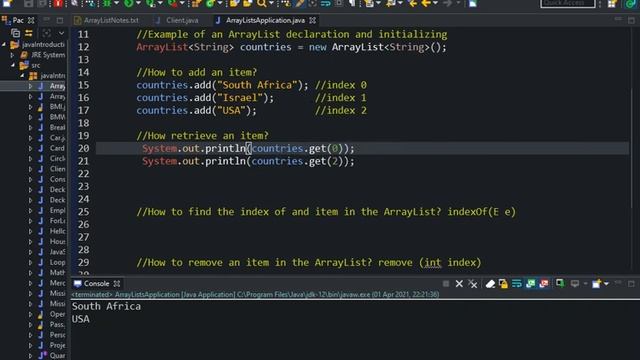
Task: Select the BMW item in Package Explorer
Action: pos(57,117)
